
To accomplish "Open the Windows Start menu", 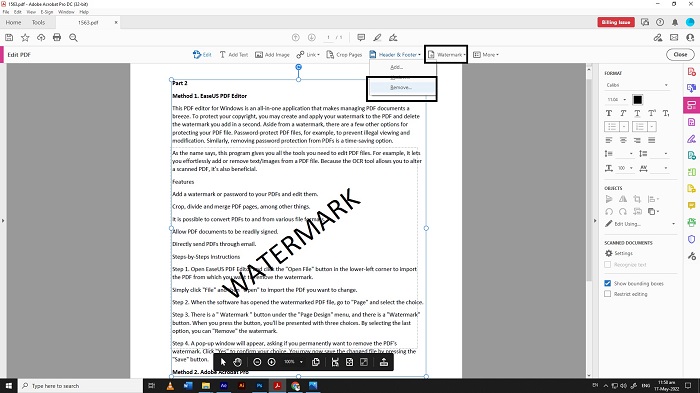I will pyautogui.click(x=8, y=385).
